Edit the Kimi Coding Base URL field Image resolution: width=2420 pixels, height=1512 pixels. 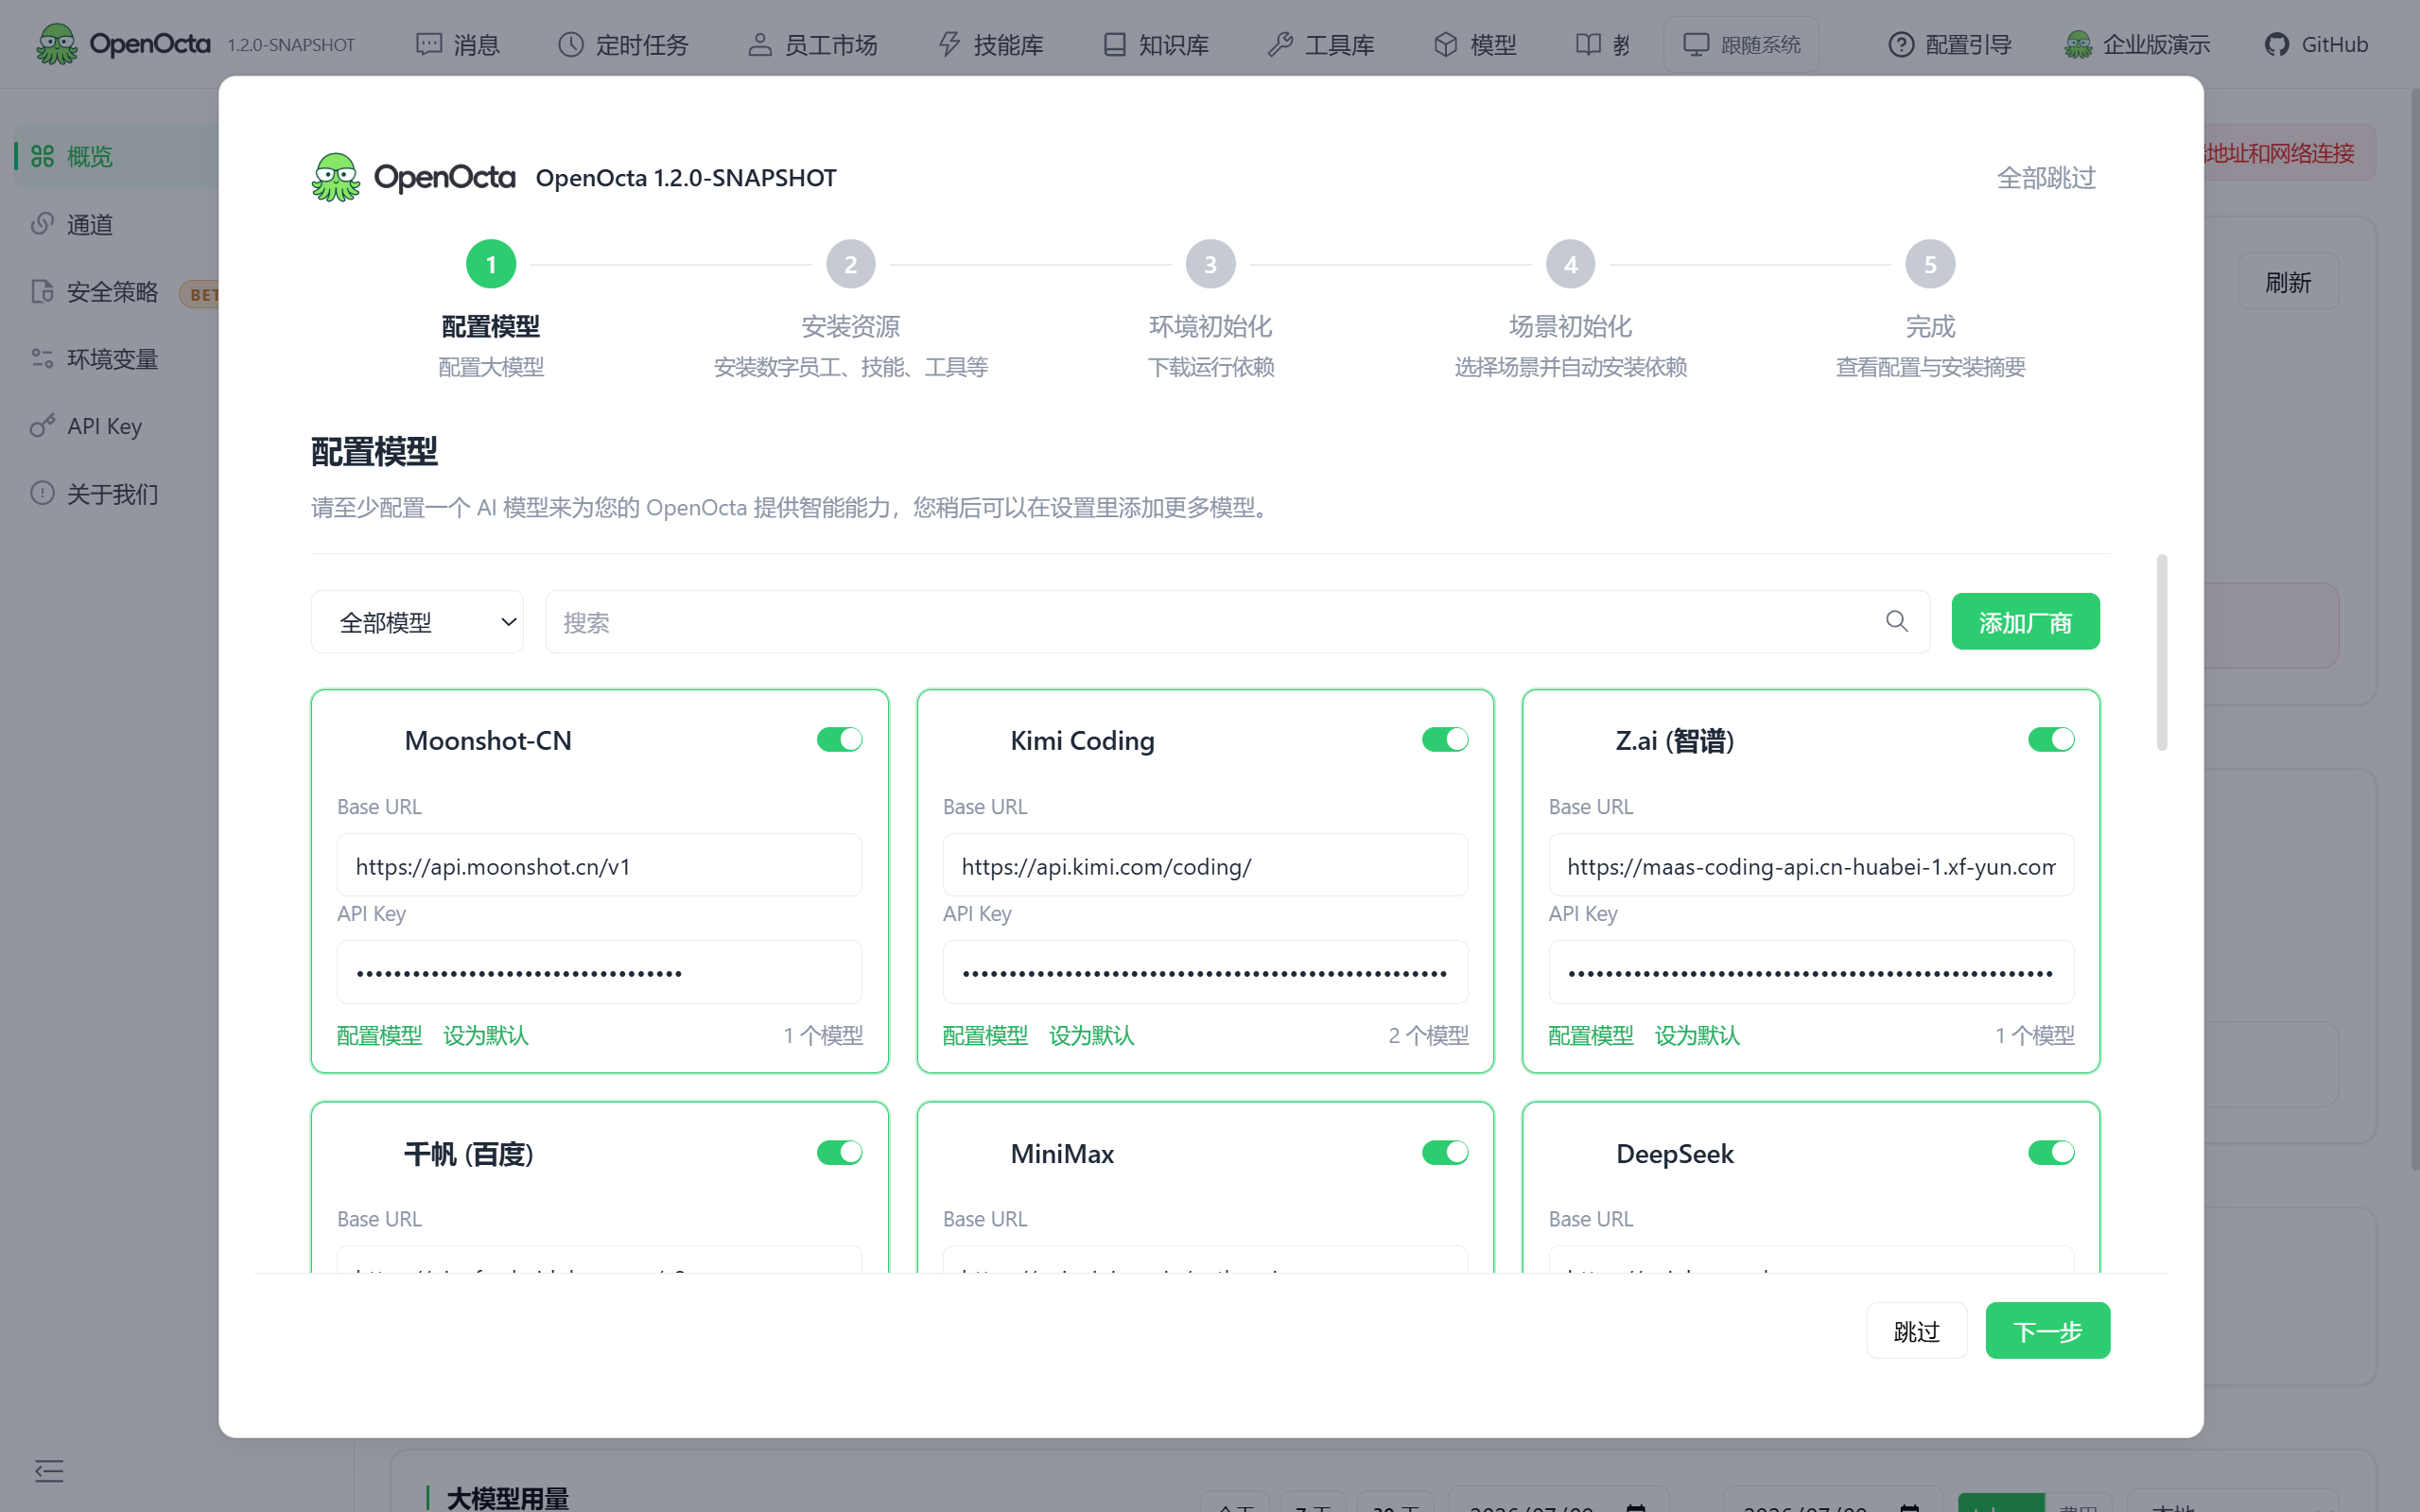(x=1205, y=865)
